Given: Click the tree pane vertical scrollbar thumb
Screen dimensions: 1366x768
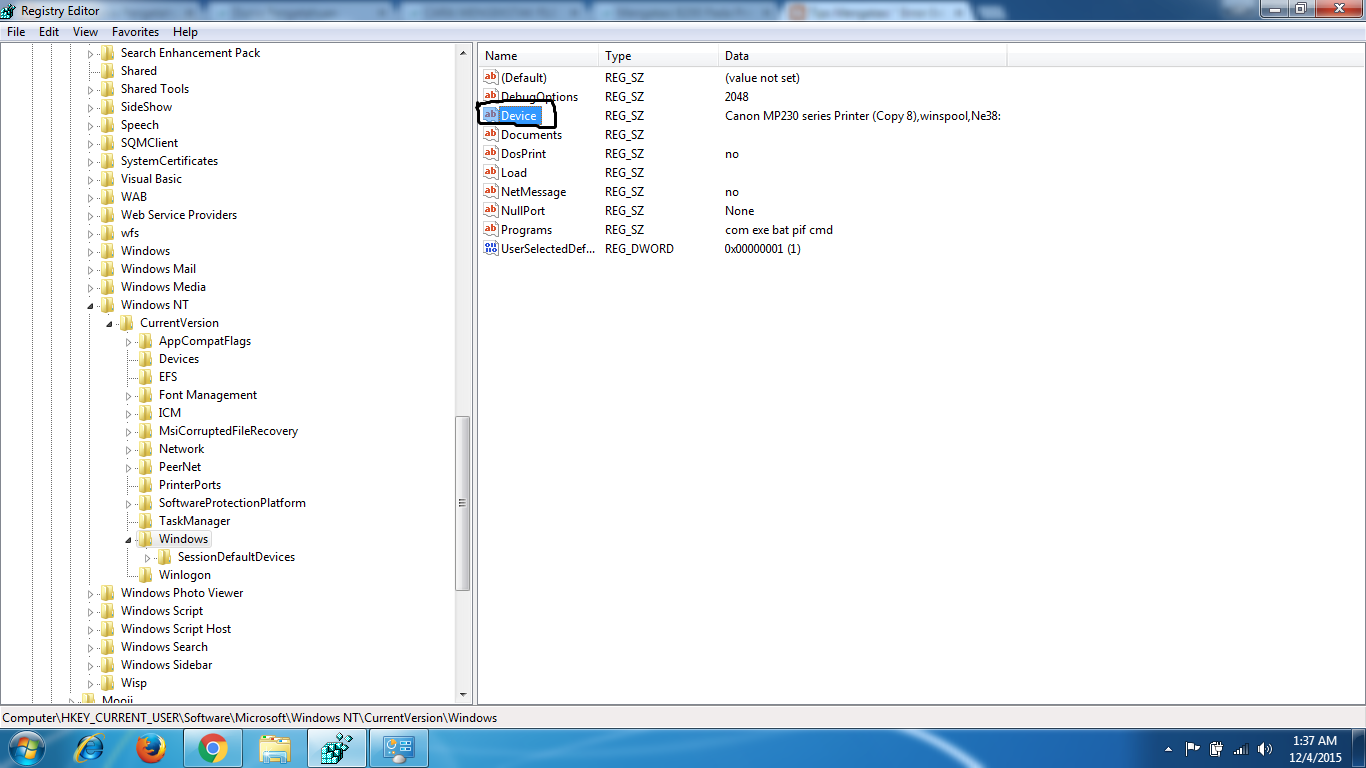Looking at the screenshot, I should (x=463, y=503).
